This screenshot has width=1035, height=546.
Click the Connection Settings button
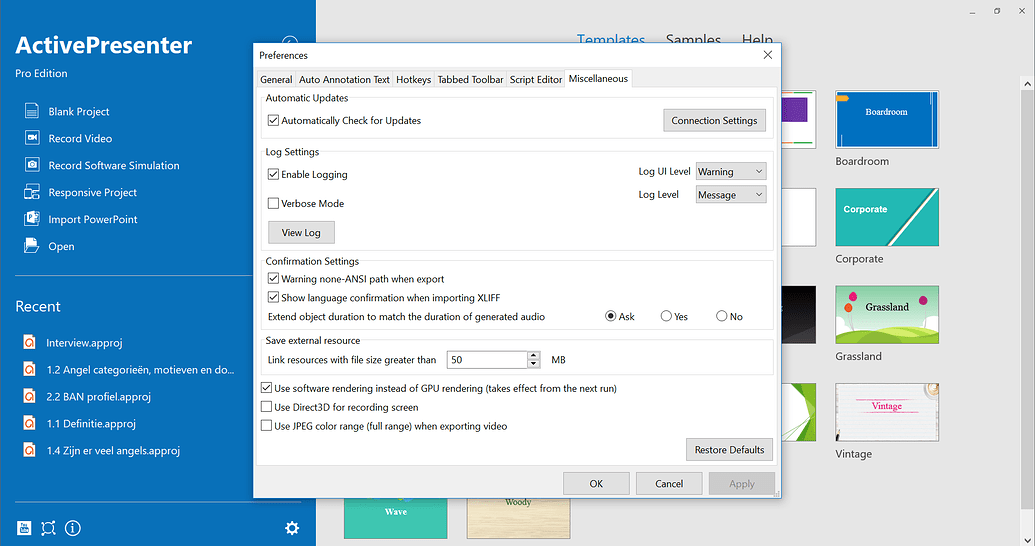(x=714, y=121)
